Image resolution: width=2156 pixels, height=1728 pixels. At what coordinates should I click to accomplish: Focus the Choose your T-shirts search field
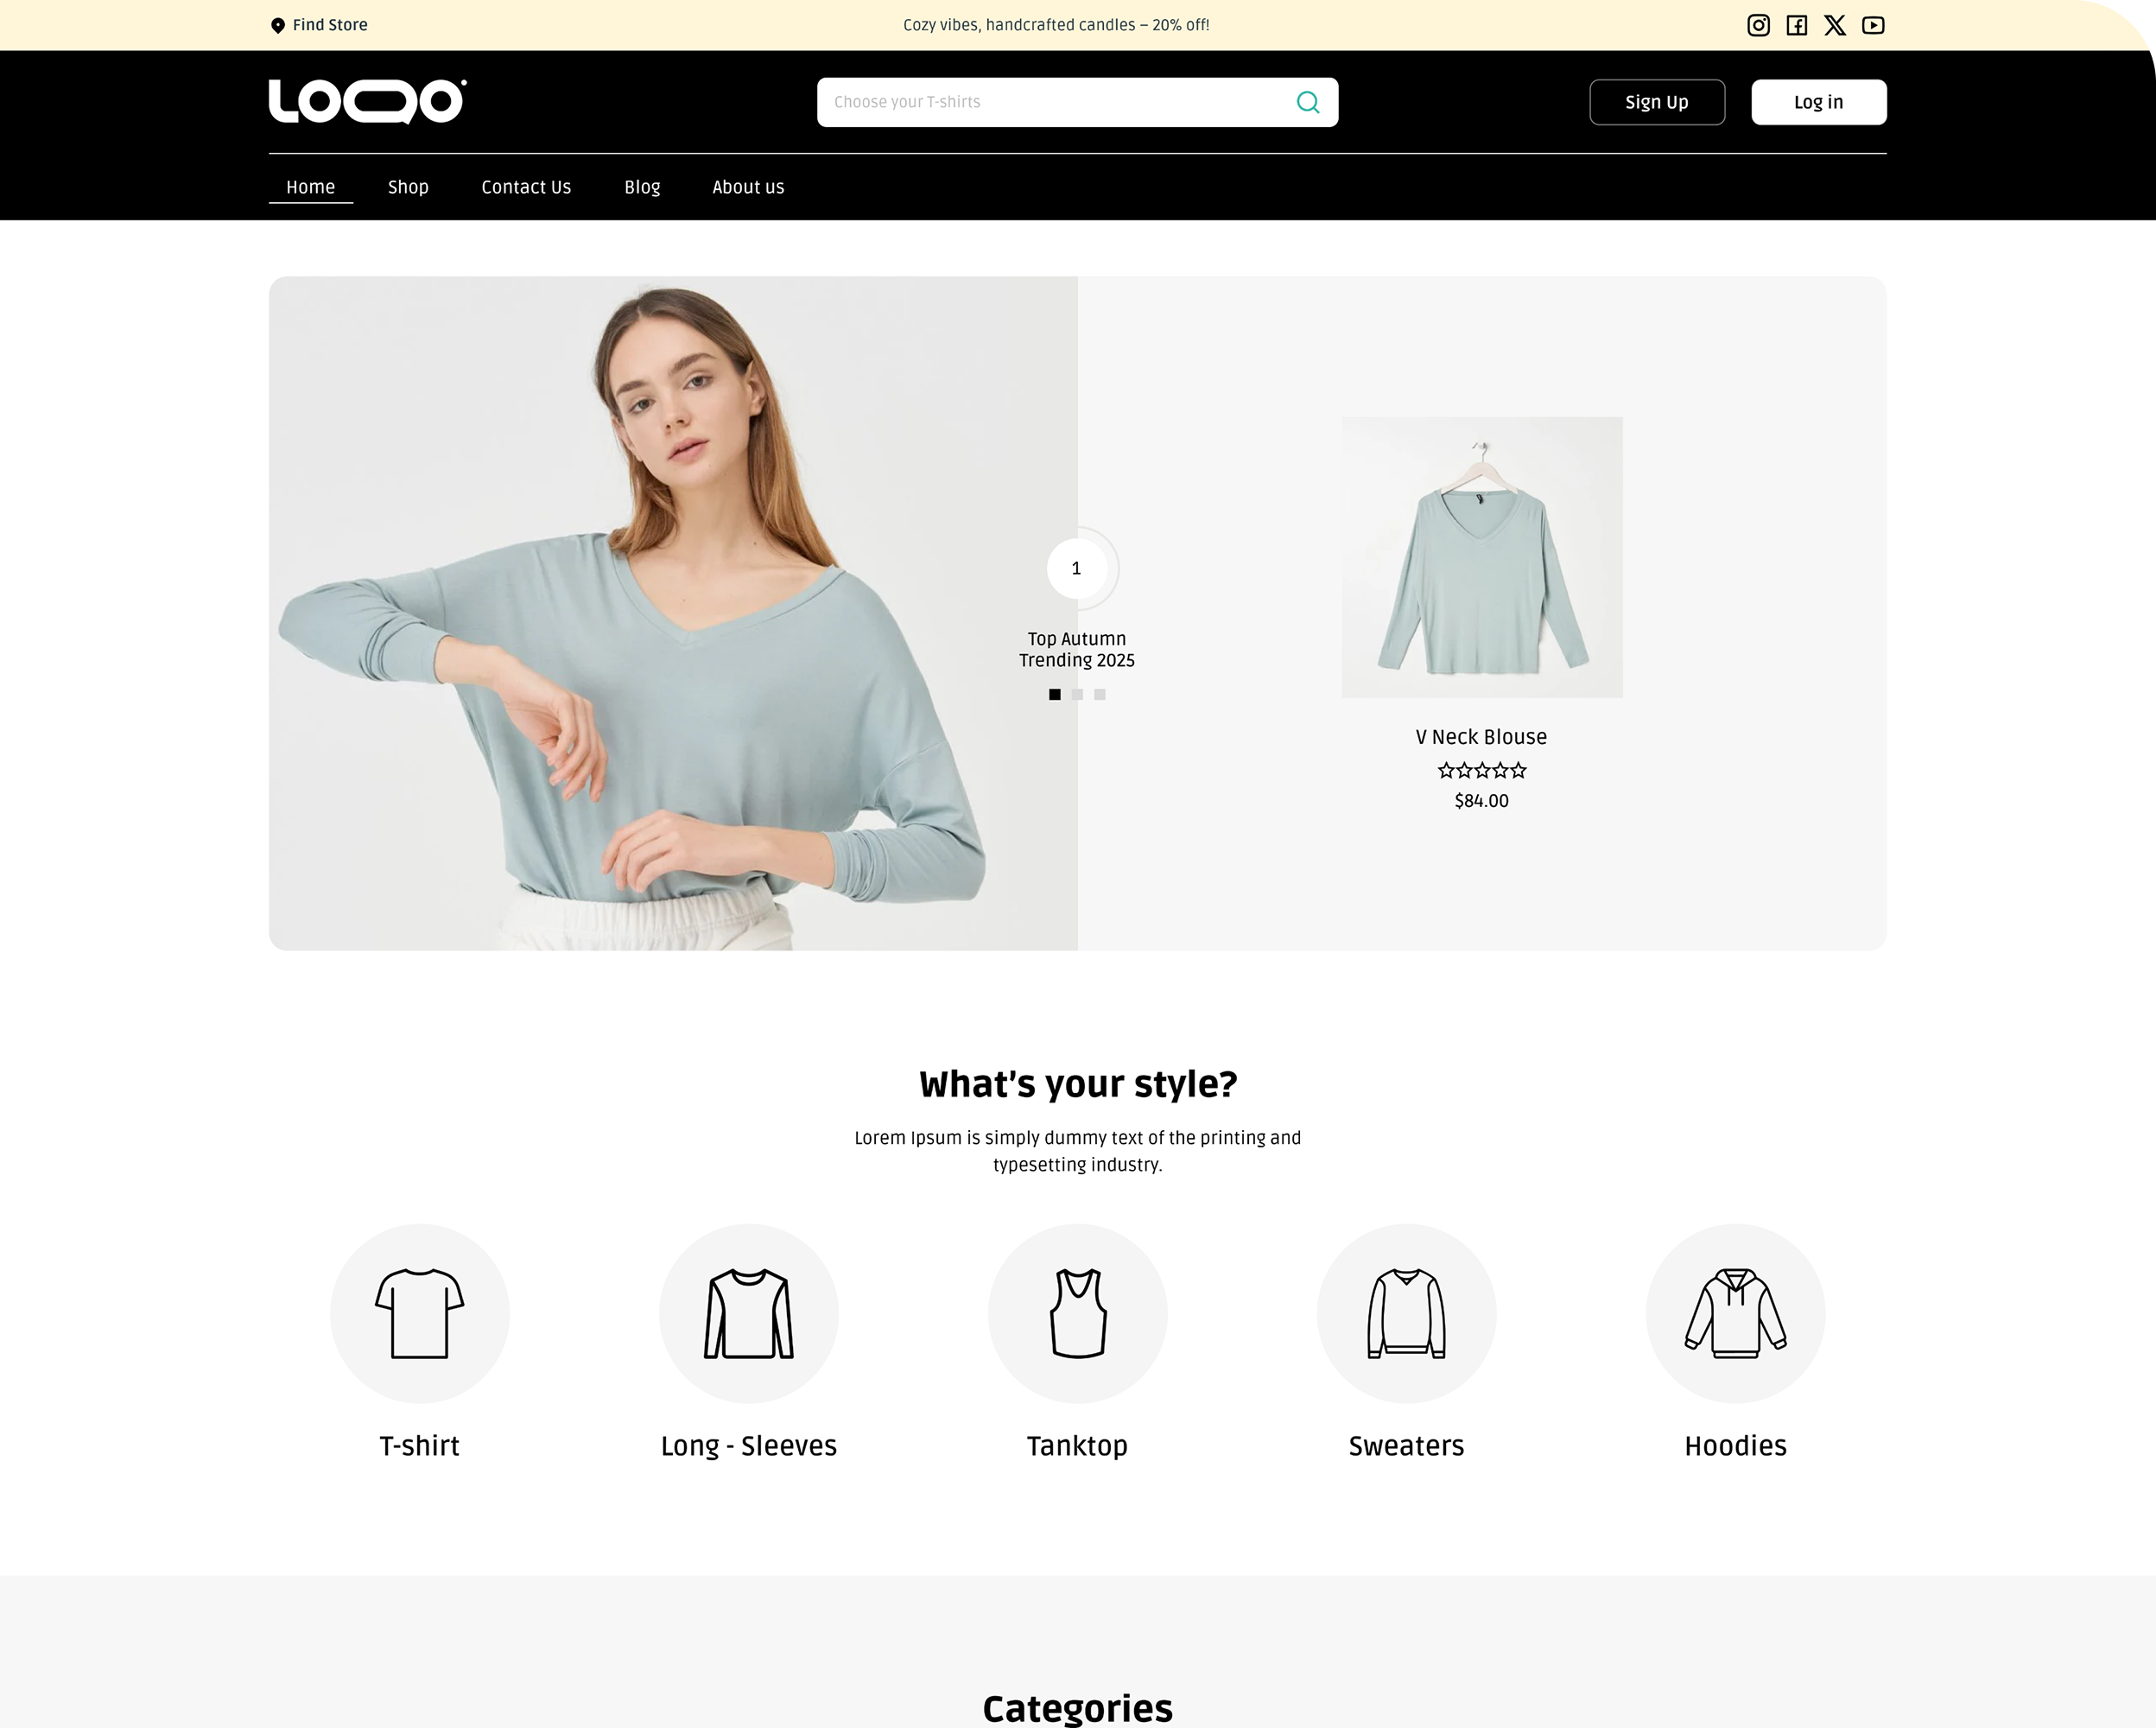point(1078,102)
